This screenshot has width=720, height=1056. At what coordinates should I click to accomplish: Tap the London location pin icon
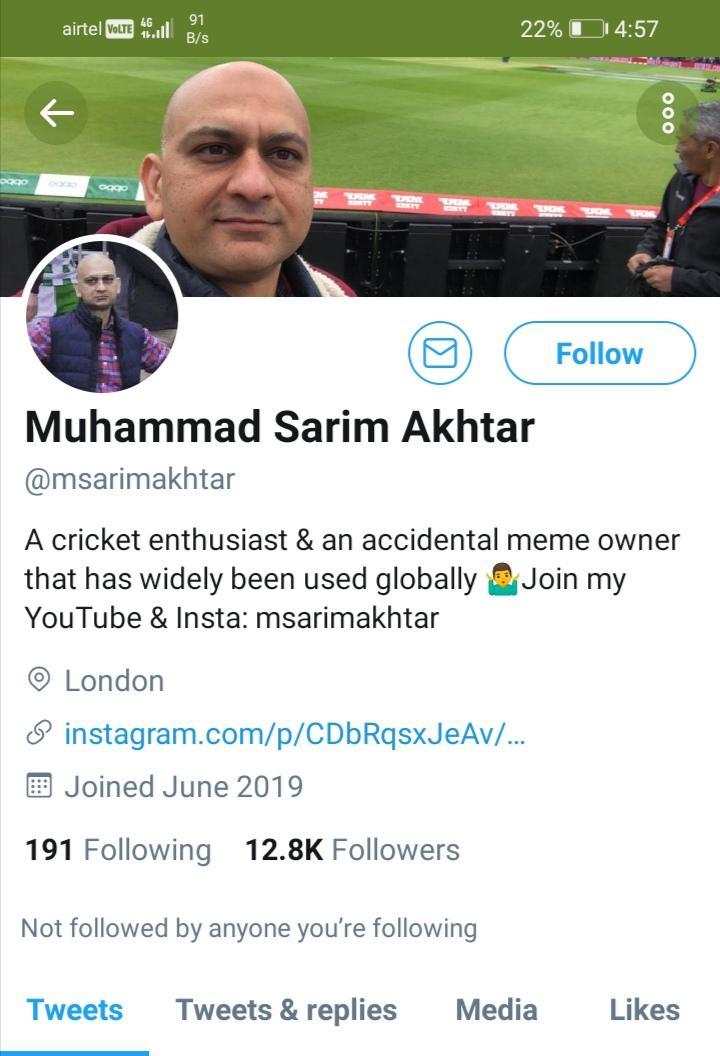tap(39, 681)
